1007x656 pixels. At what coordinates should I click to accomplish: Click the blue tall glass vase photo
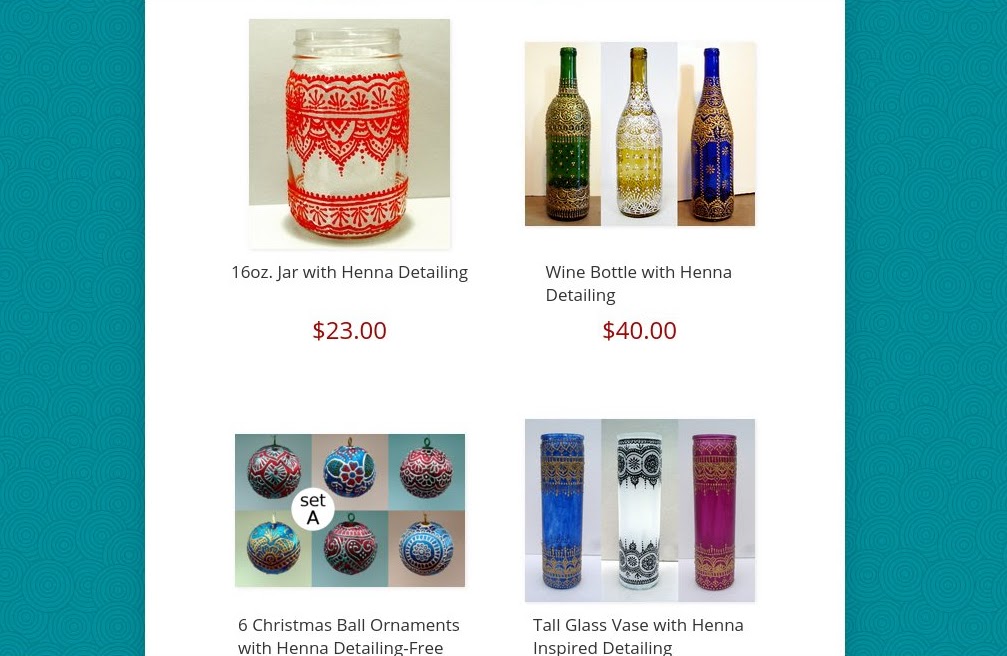(x=563, y=511)
